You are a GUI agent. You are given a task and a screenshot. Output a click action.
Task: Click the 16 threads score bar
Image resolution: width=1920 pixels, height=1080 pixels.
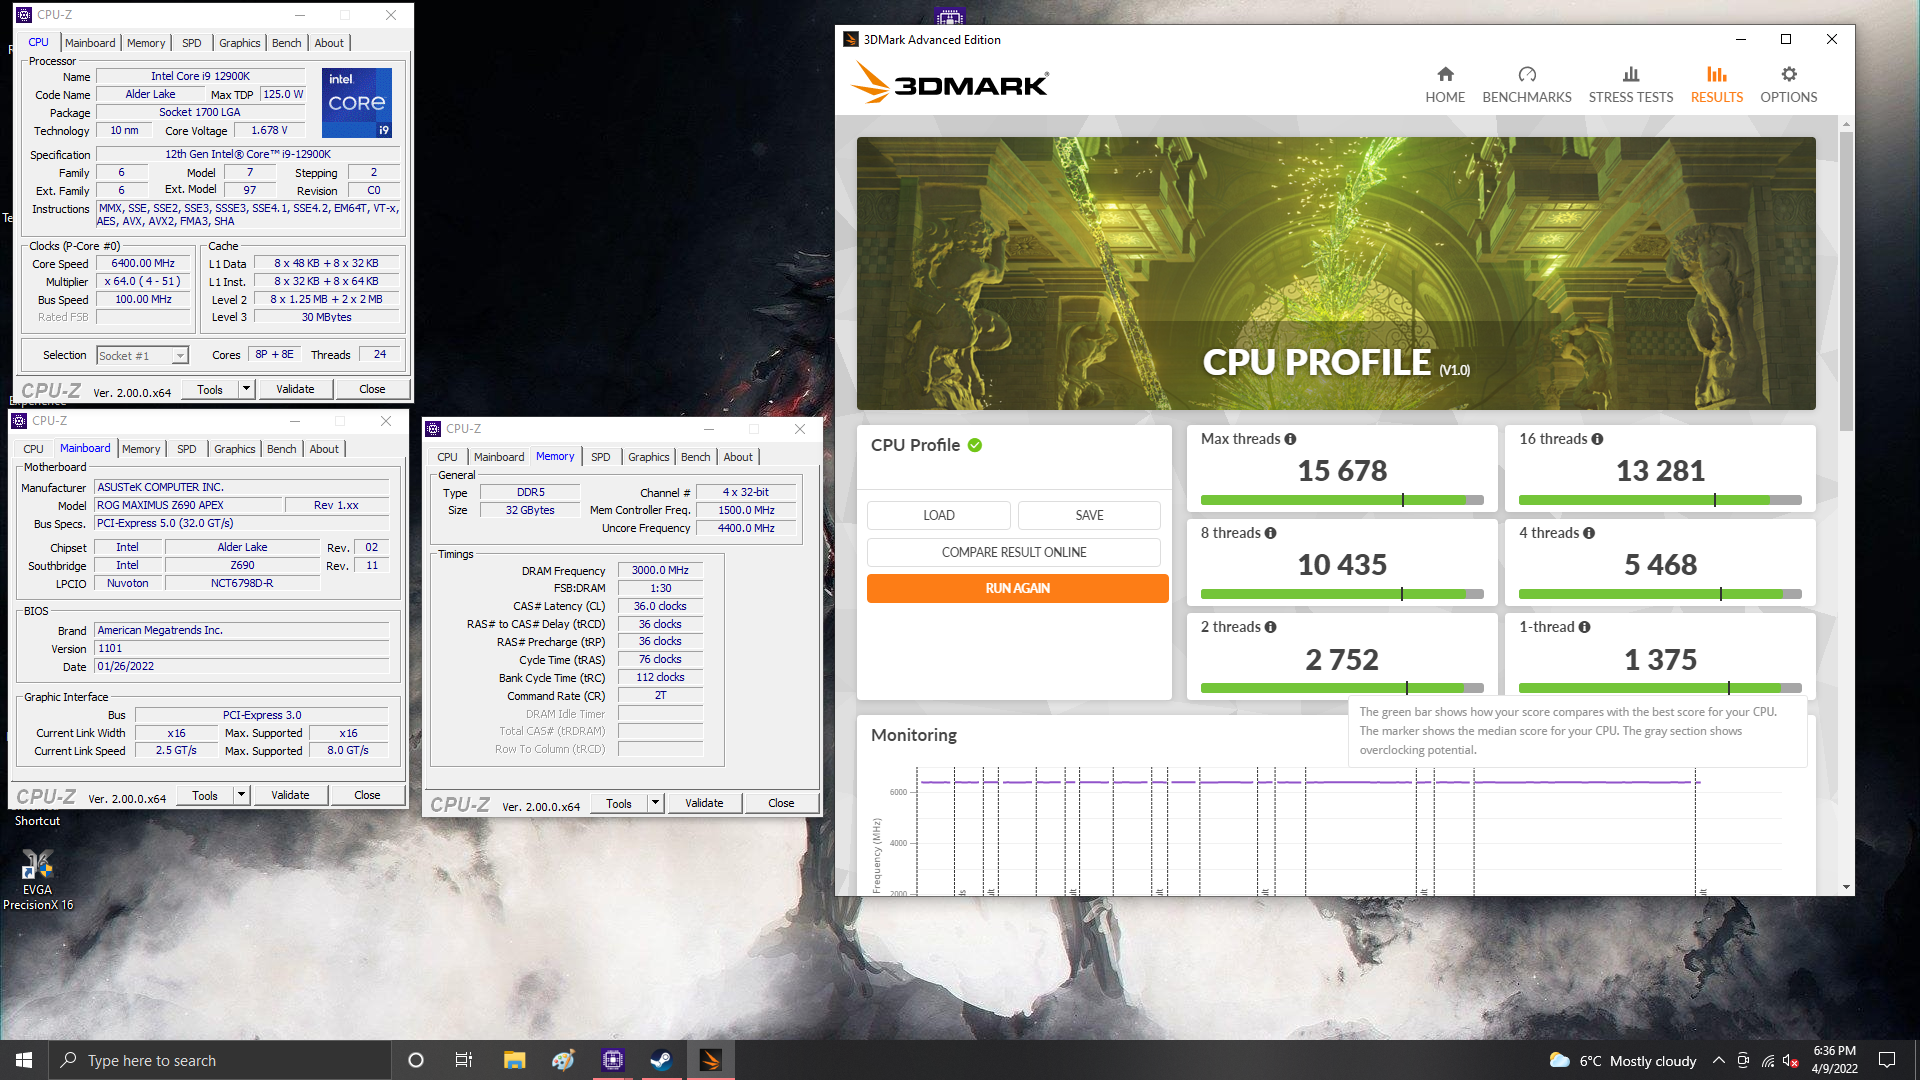(1660, 500)
